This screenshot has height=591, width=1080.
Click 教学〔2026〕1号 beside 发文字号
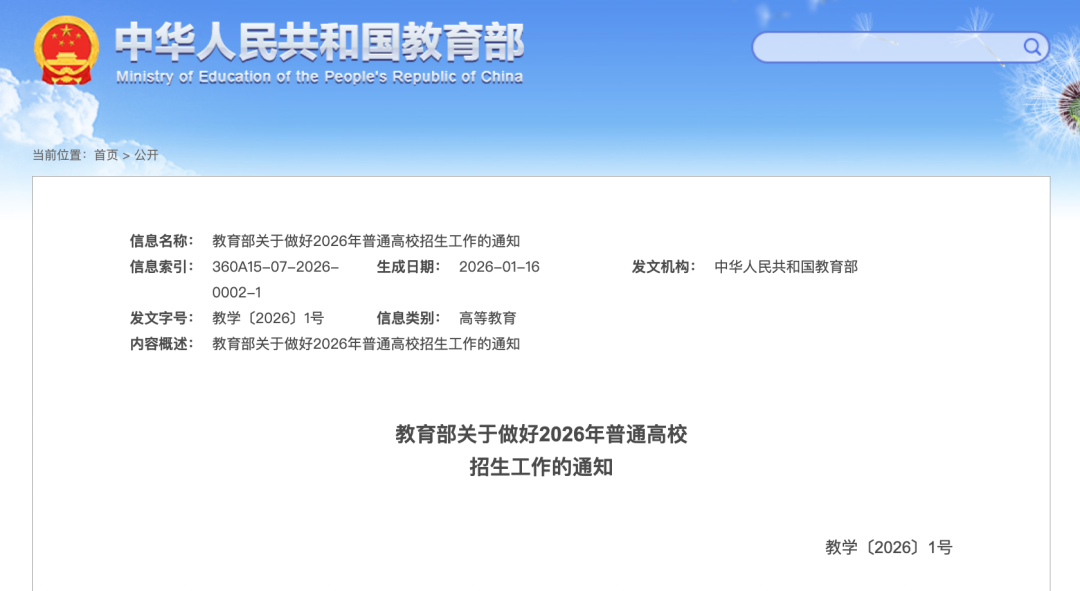[x=268, y=318]
